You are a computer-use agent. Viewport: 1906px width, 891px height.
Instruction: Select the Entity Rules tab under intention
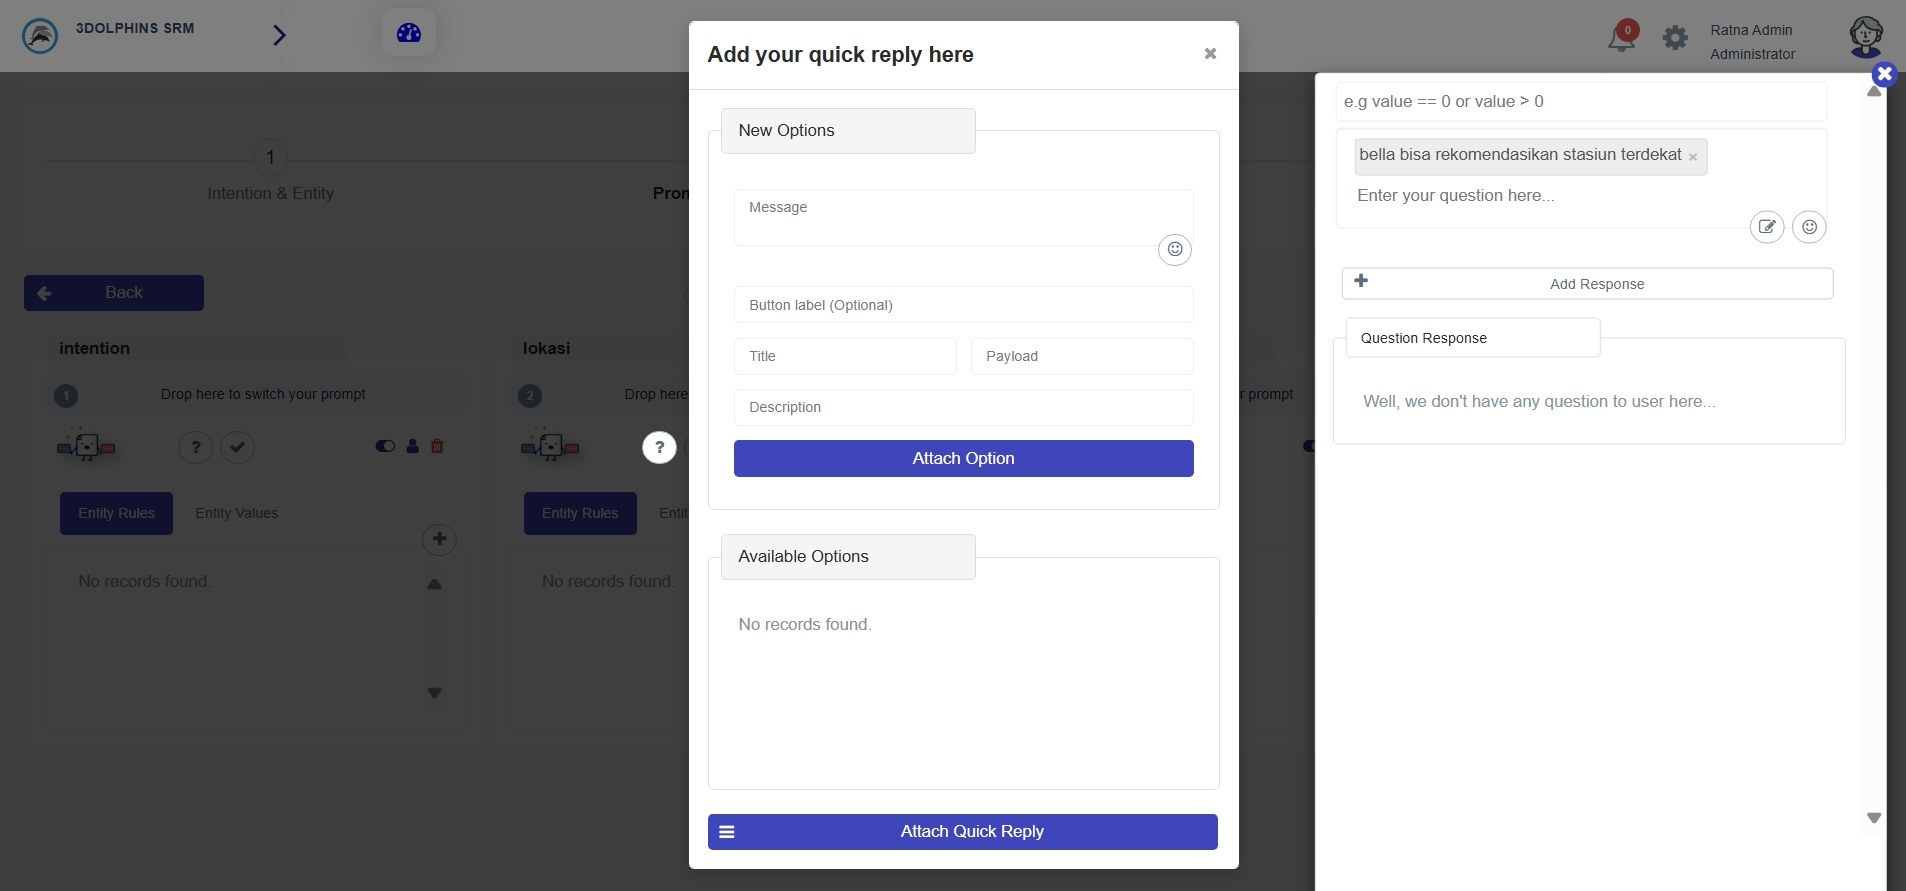tap(116, 513)
